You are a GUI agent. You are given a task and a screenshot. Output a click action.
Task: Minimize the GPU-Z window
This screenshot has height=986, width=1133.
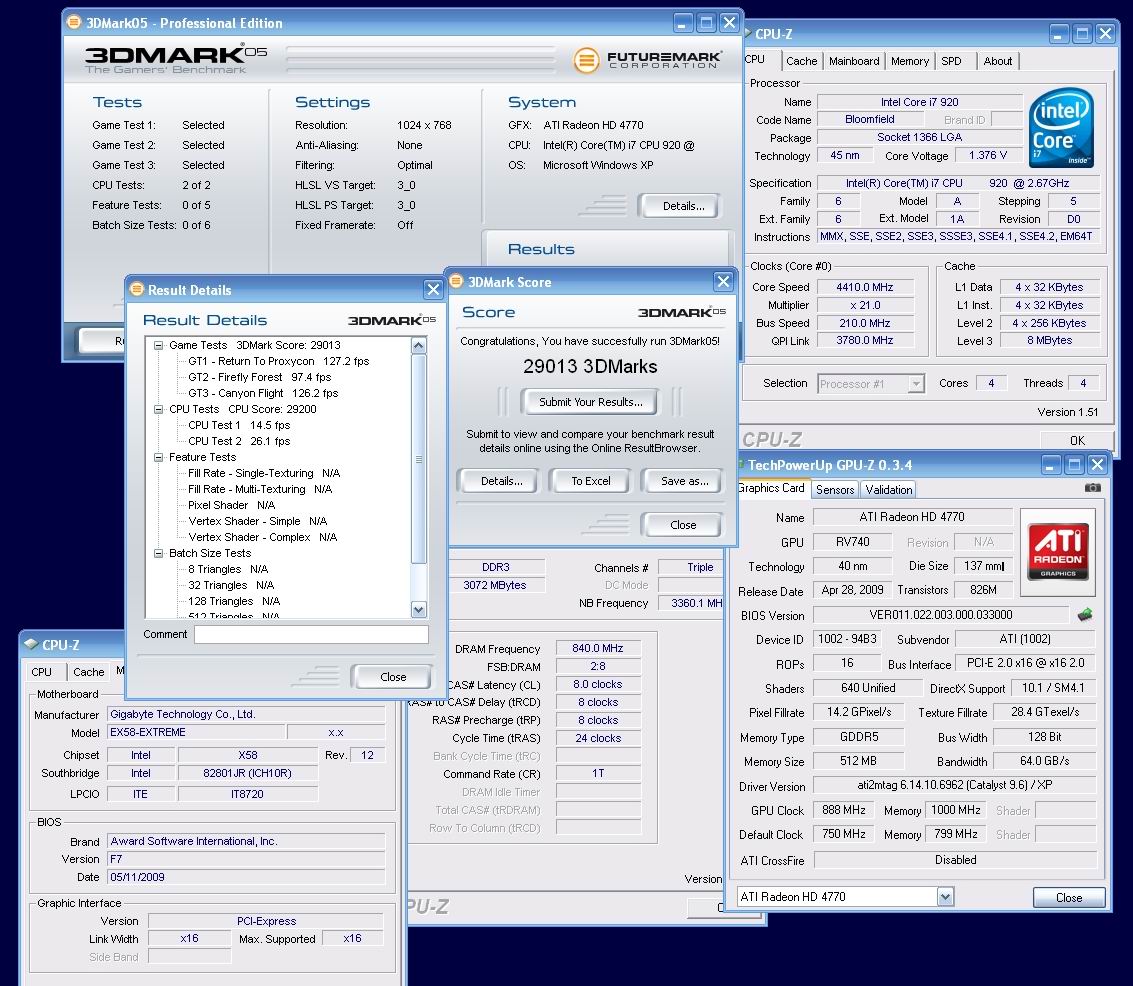pos(1051,464)
